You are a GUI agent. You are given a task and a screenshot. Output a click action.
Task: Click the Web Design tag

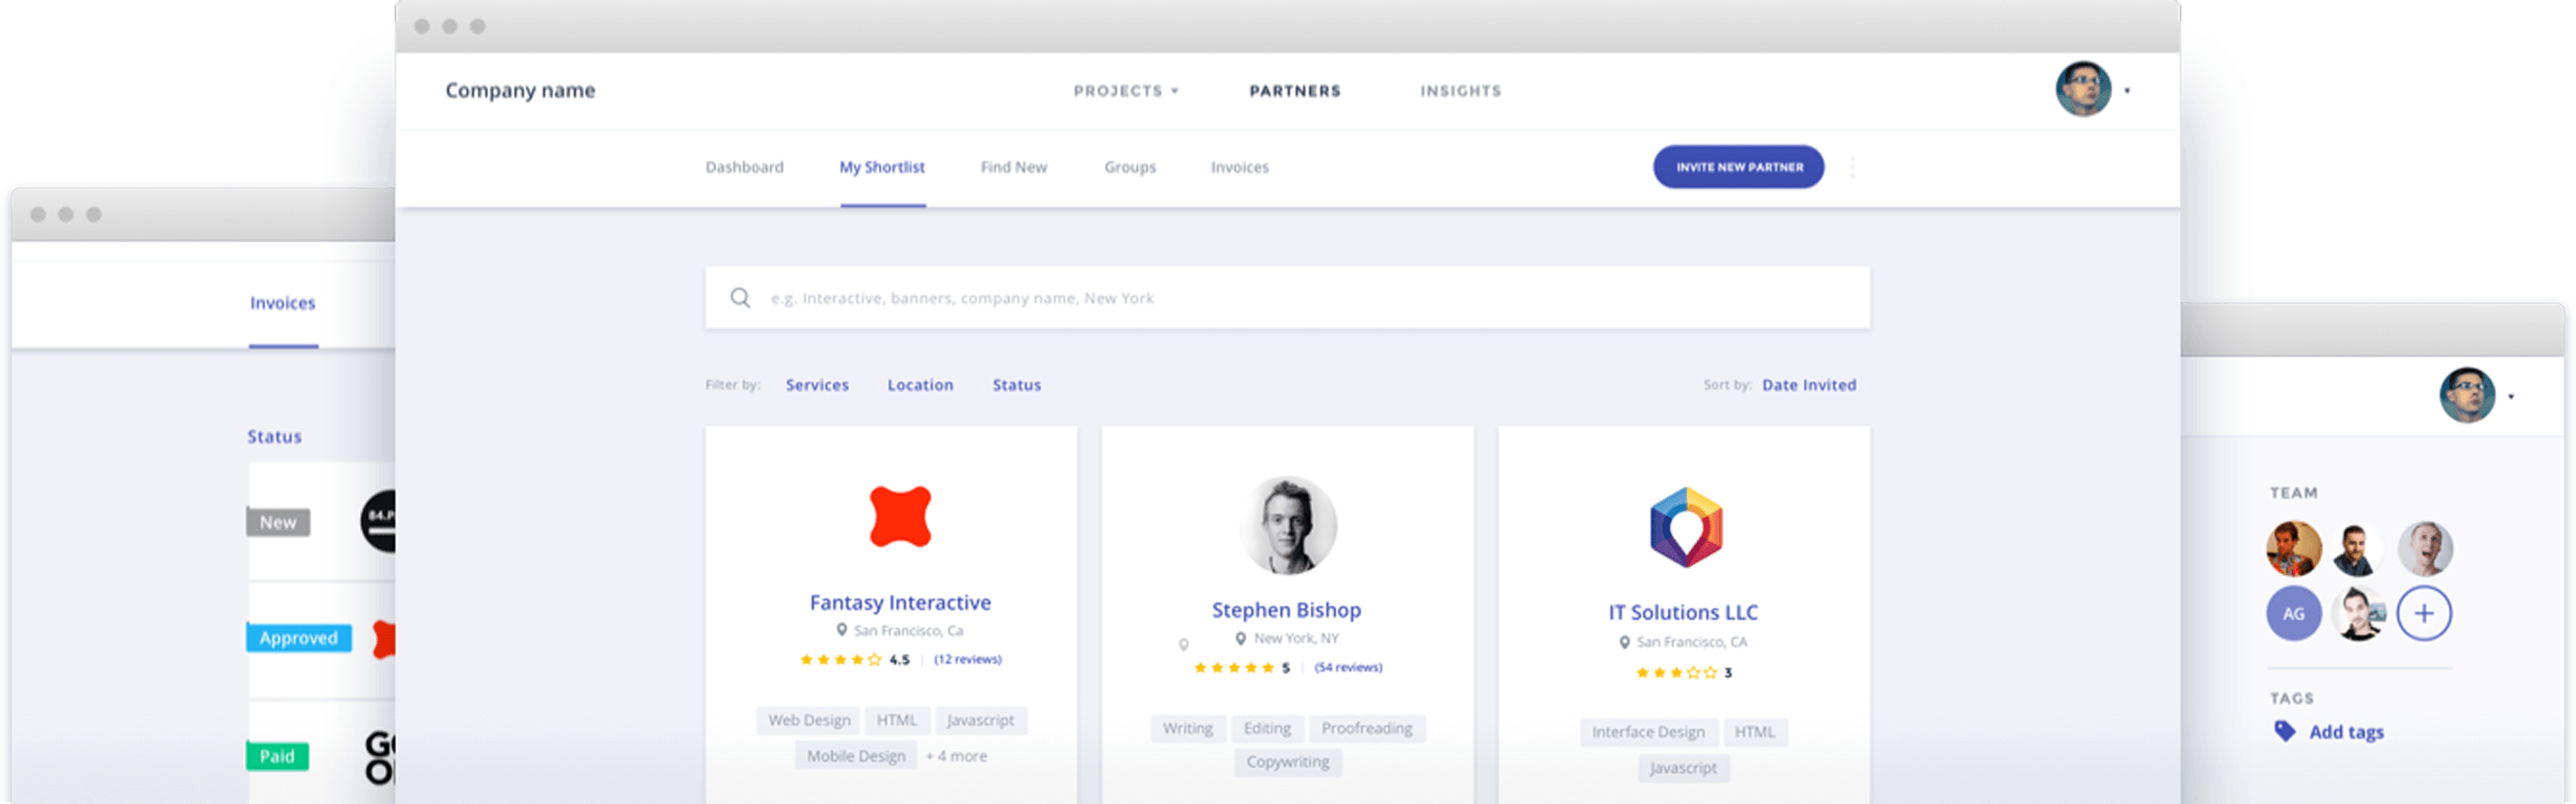tap(809, 720)
